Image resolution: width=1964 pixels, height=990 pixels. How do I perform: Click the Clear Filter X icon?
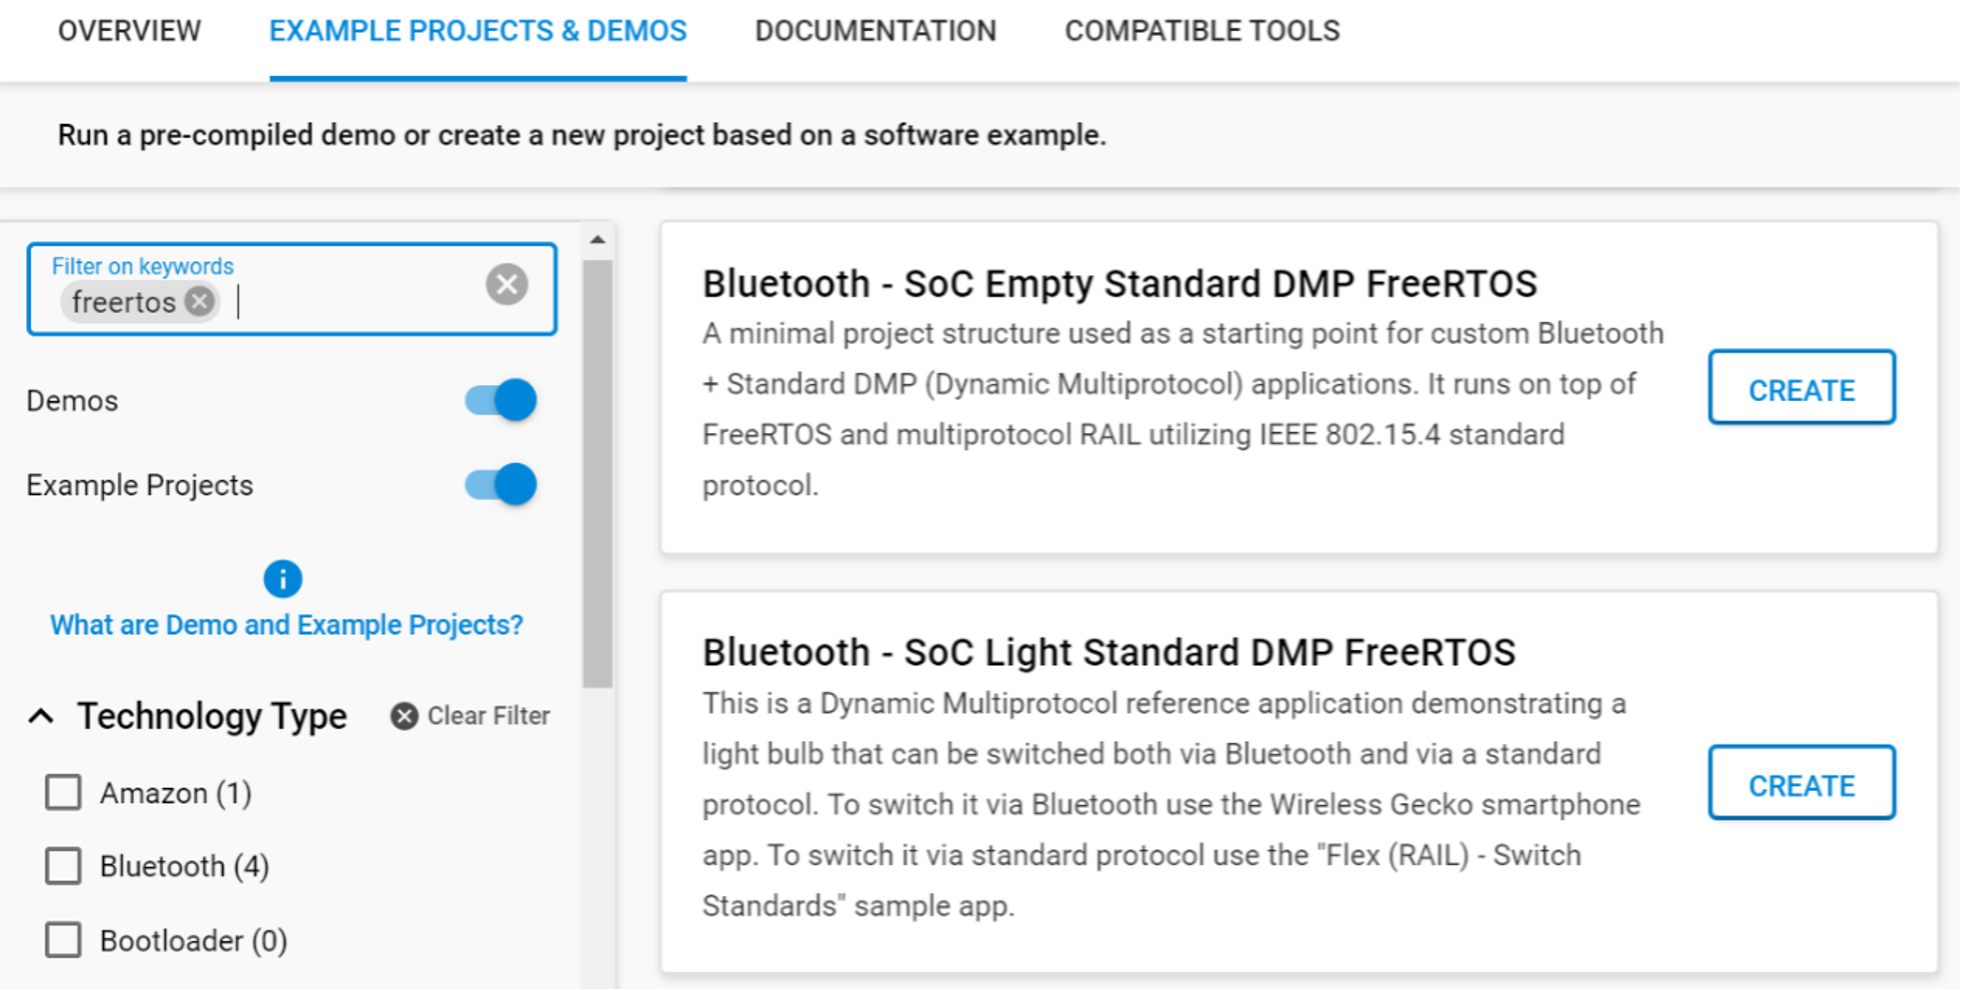point(404,716)
